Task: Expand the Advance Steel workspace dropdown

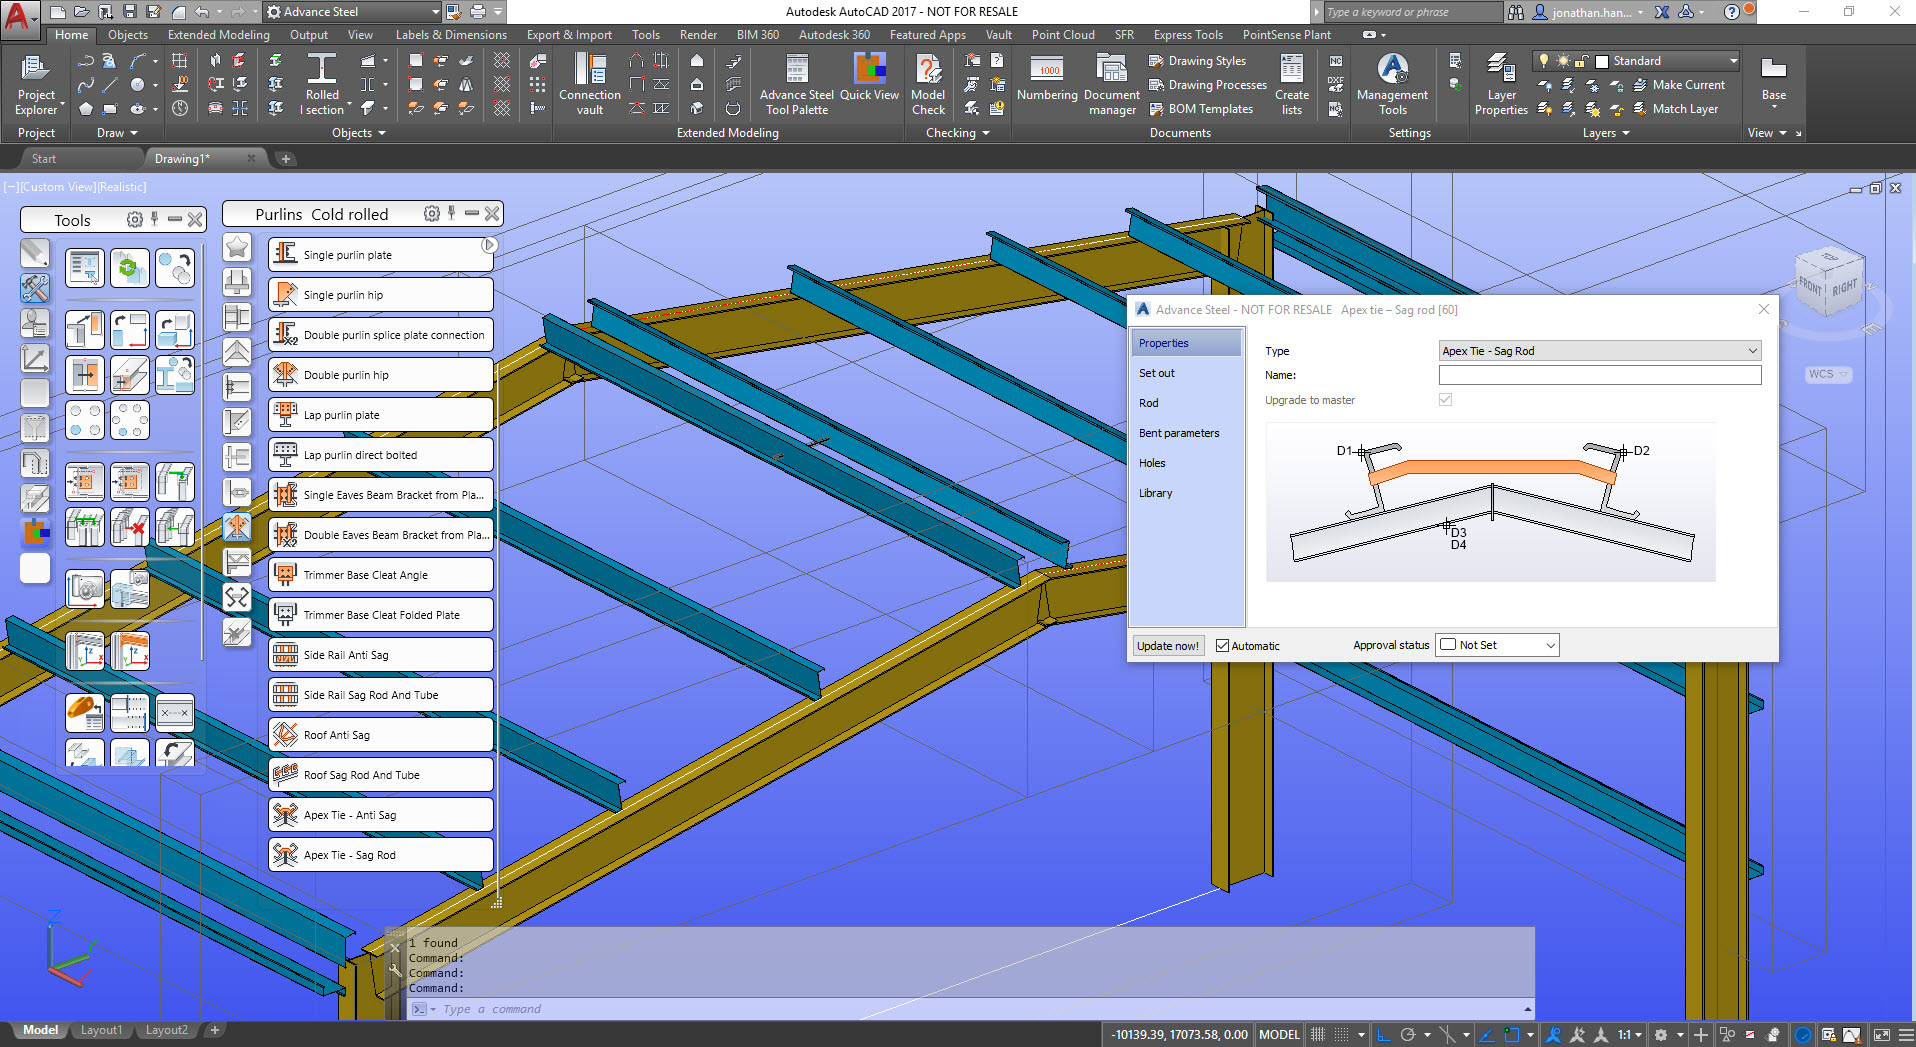Action: tap(435, 12)
